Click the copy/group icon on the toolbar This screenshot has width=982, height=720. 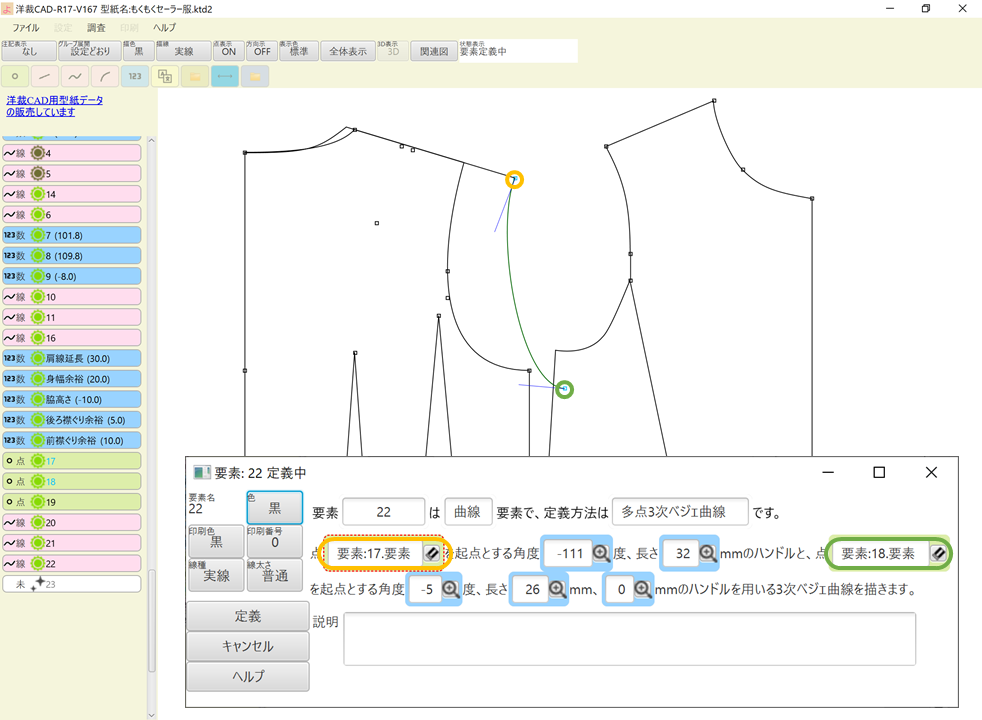tap(165, 76)
